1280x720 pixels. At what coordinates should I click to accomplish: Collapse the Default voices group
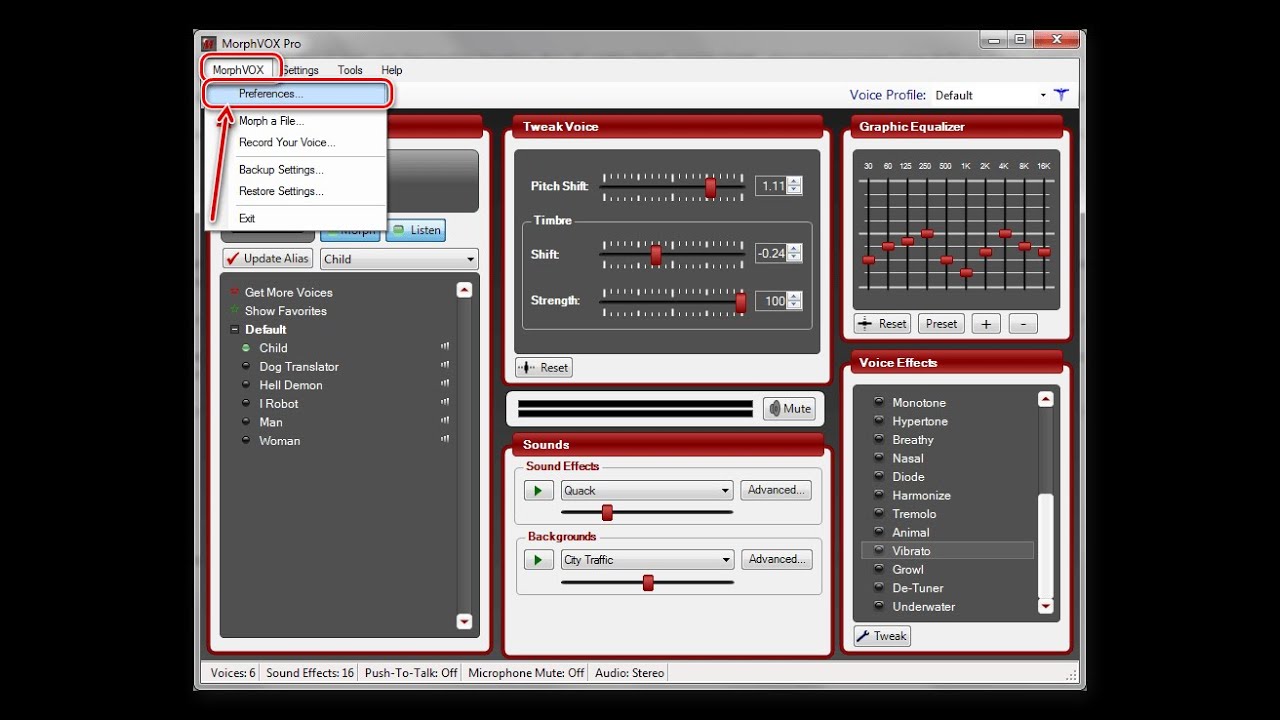(235, 329)
